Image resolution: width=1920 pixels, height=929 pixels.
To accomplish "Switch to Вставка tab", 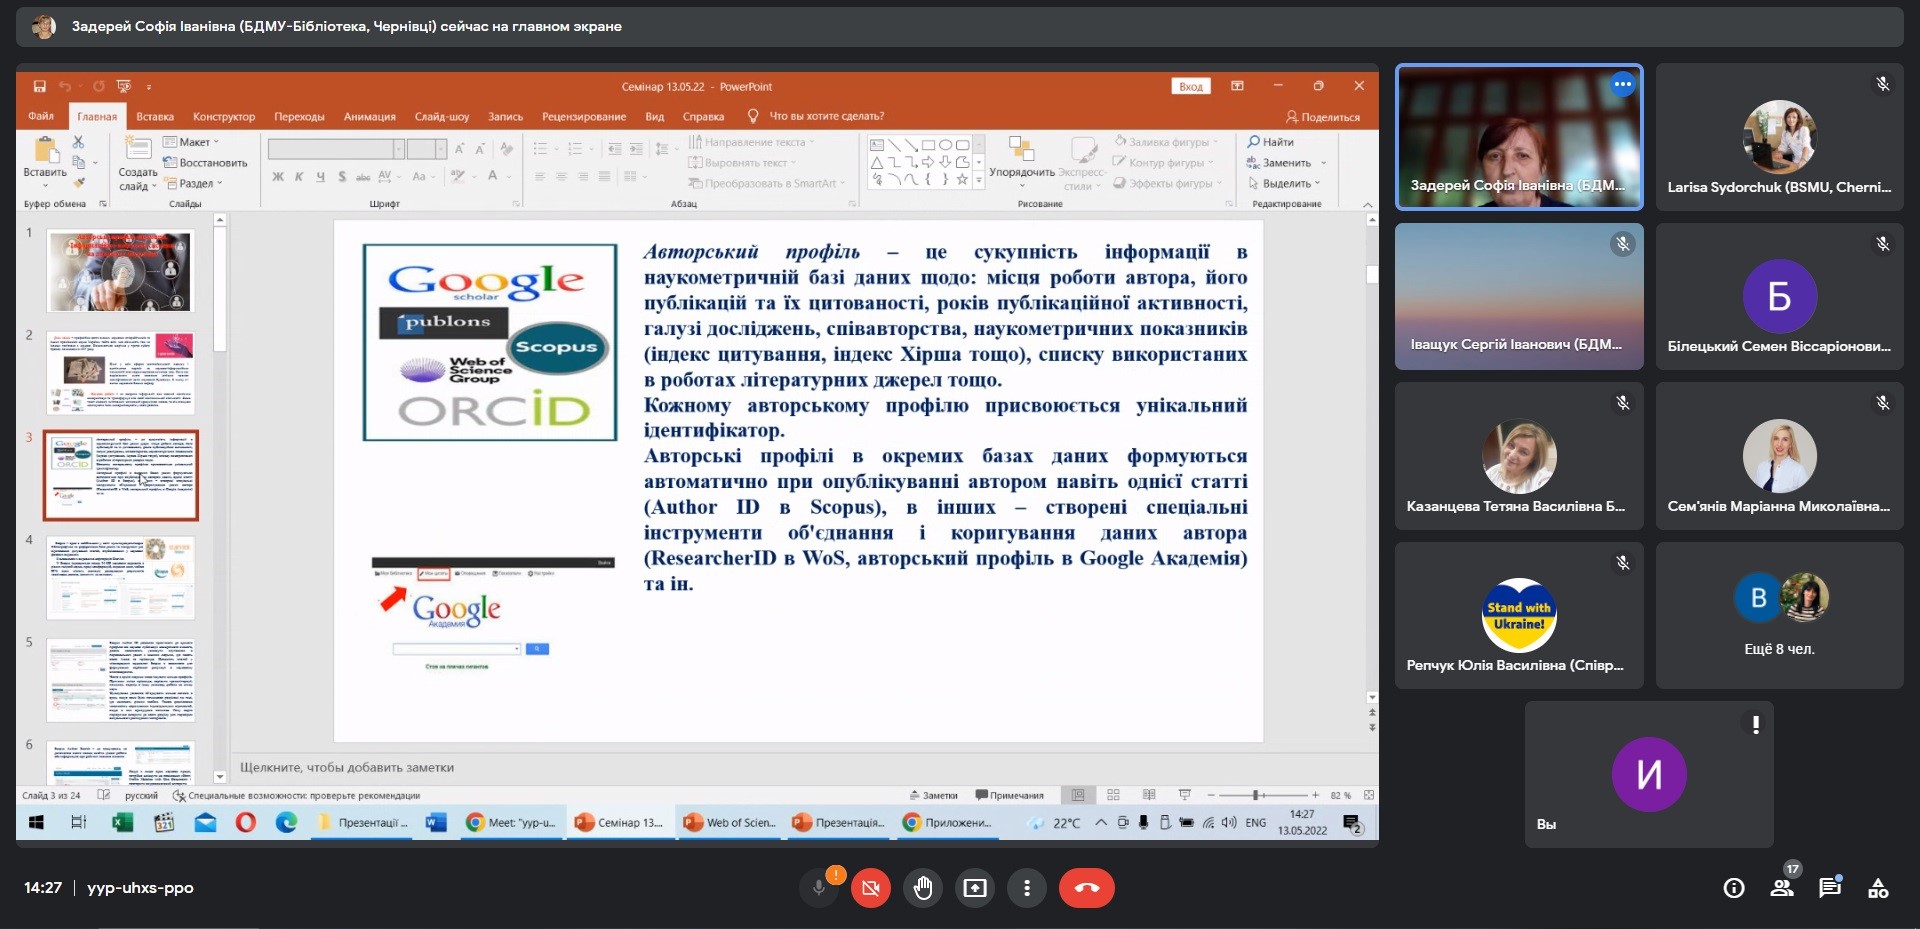I will click(155, 116).
